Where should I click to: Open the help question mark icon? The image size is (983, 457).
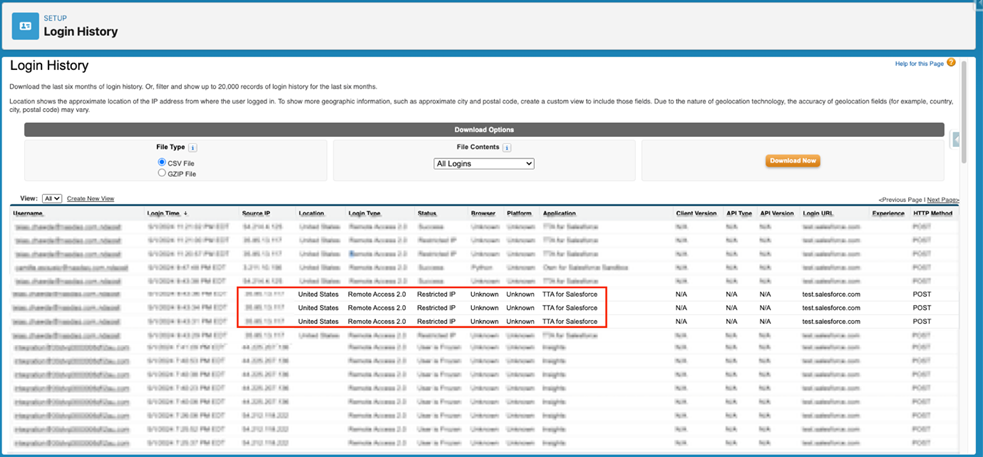pyautogui.click(x=951, y=63)
